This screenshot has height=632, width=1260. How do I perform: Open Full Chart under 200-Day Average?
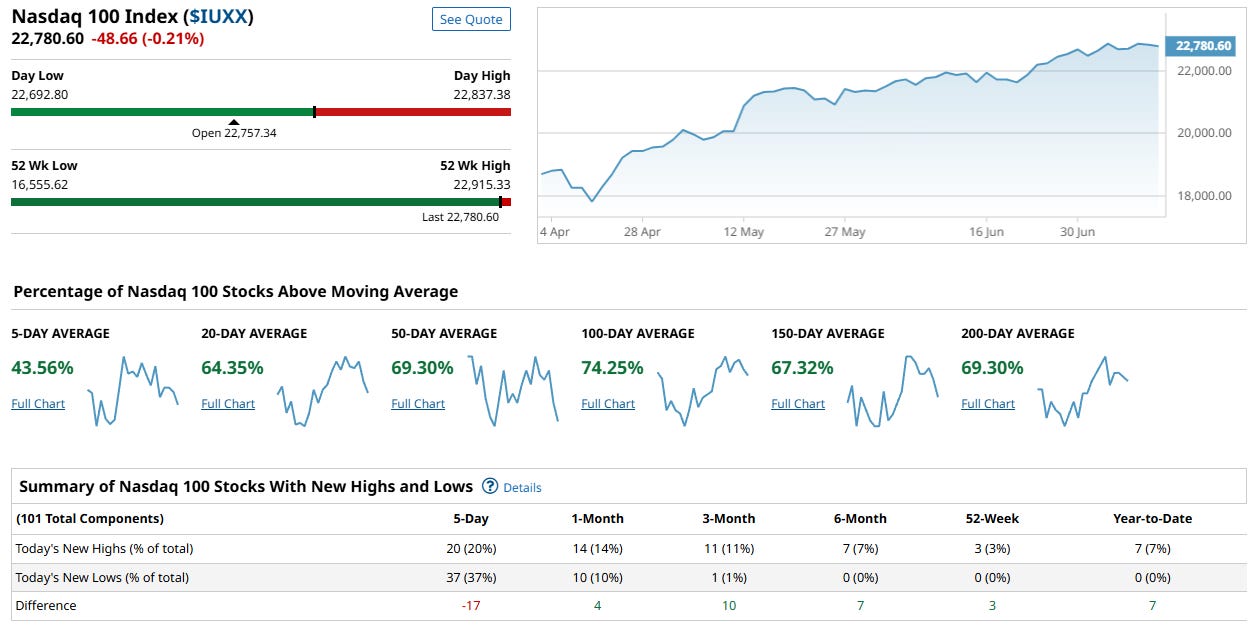[988, 404]
